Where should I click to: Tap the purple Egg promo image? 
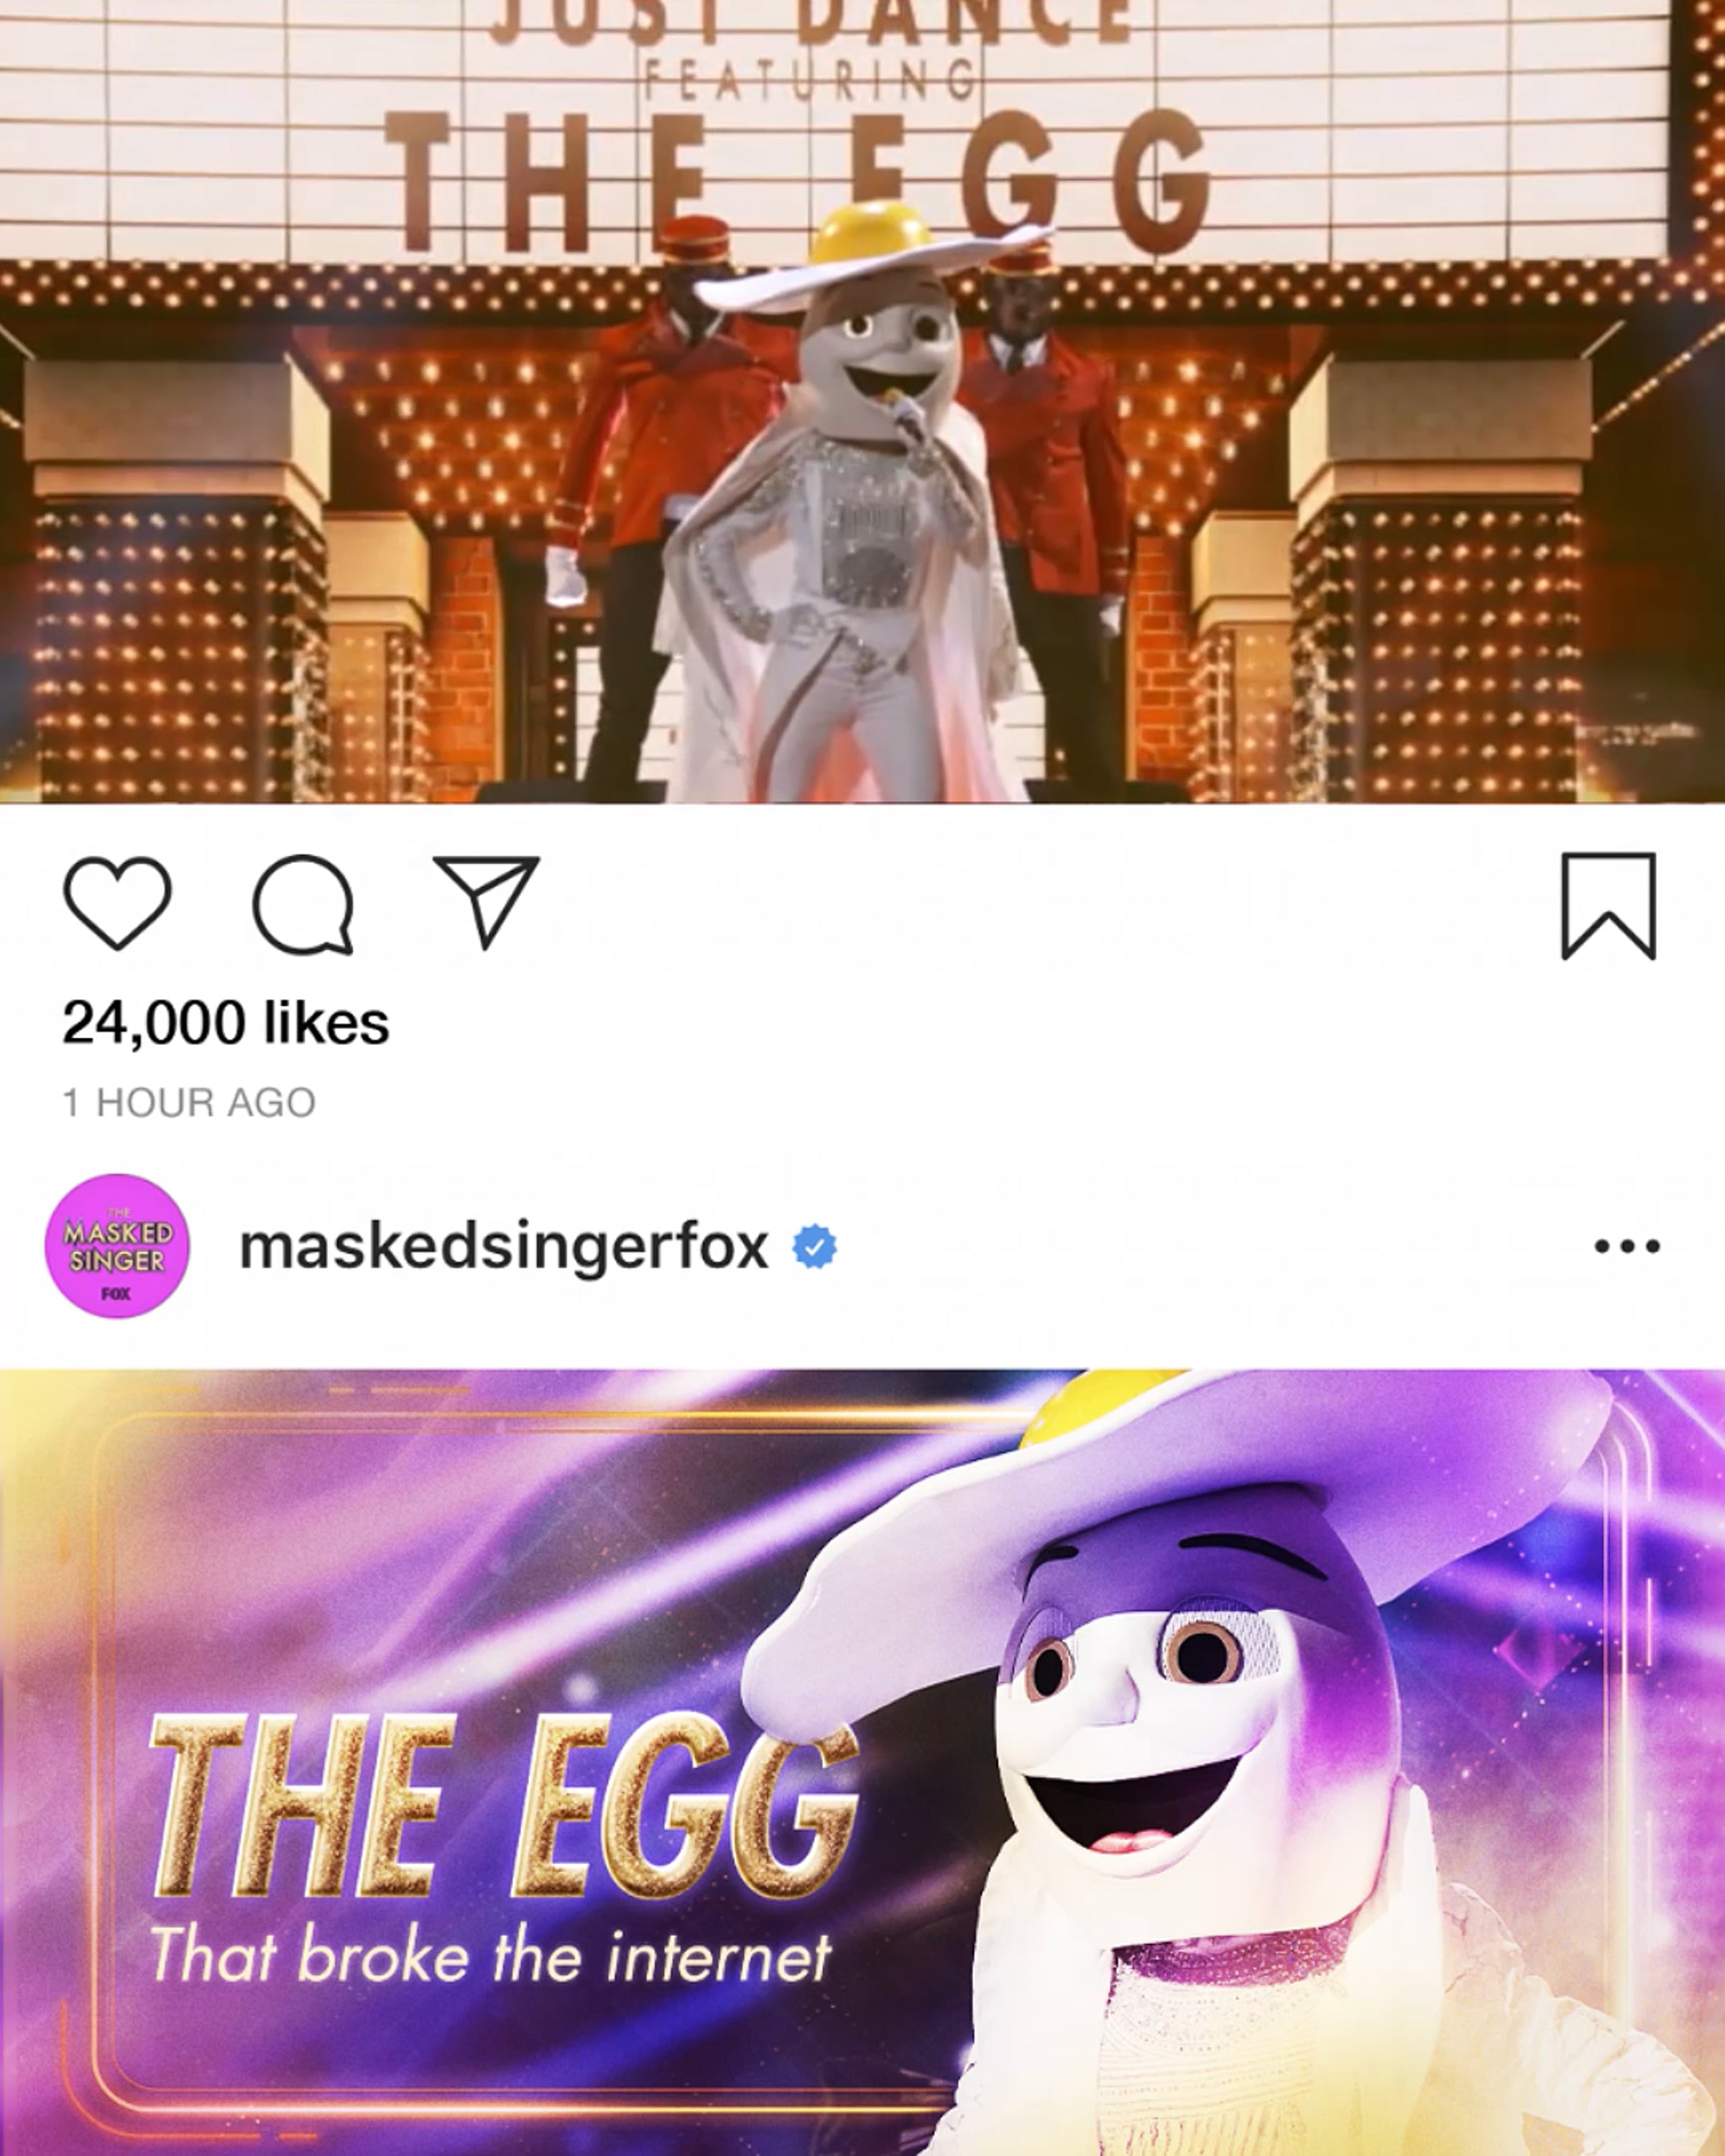(862, 1762)
